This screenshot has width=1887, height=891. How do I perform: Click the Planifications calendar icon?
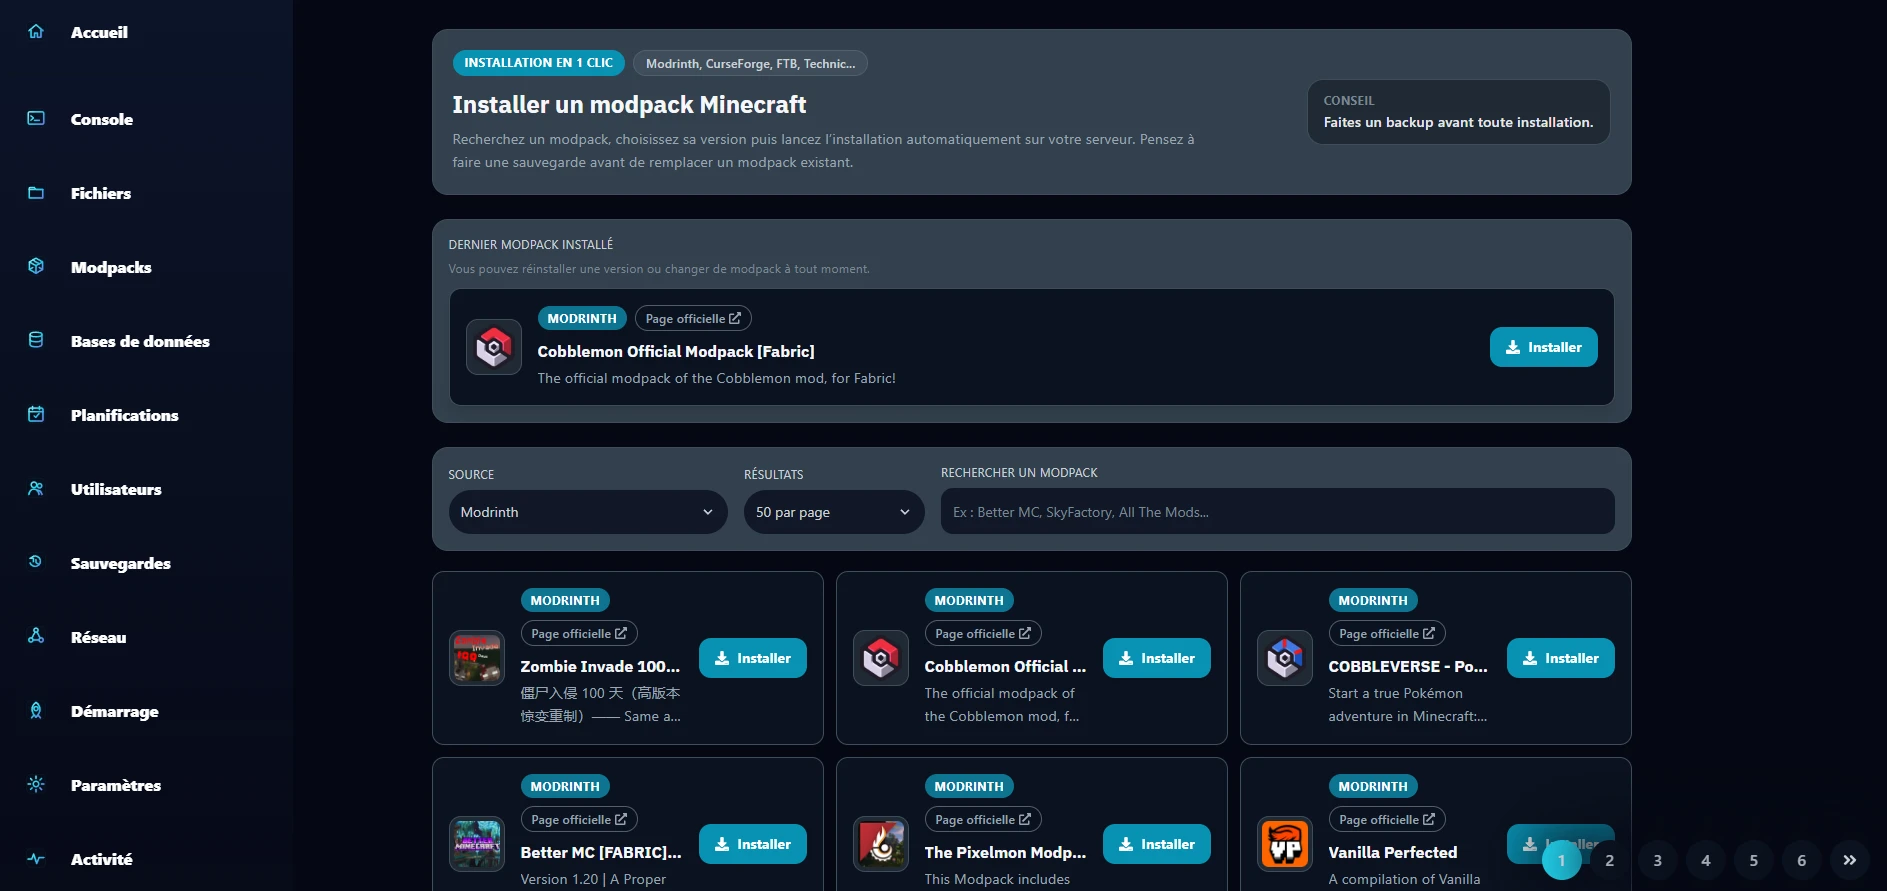36,414
